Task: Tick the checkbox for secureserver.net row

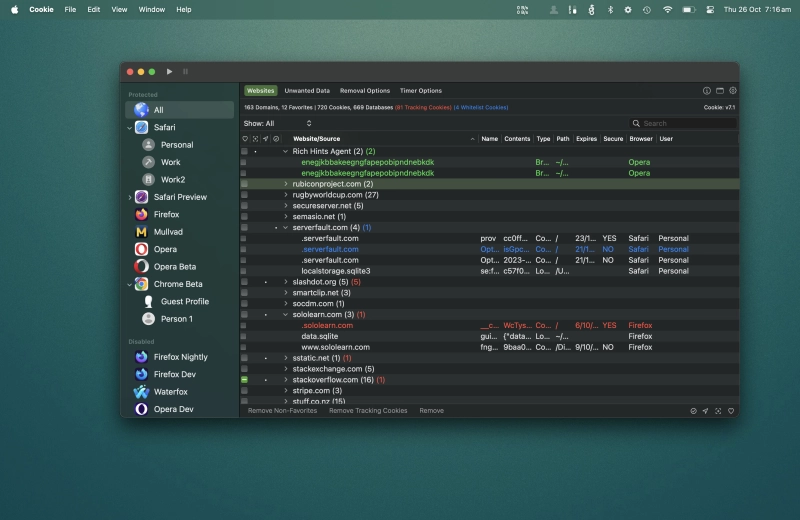Action: tap(244, 206)
